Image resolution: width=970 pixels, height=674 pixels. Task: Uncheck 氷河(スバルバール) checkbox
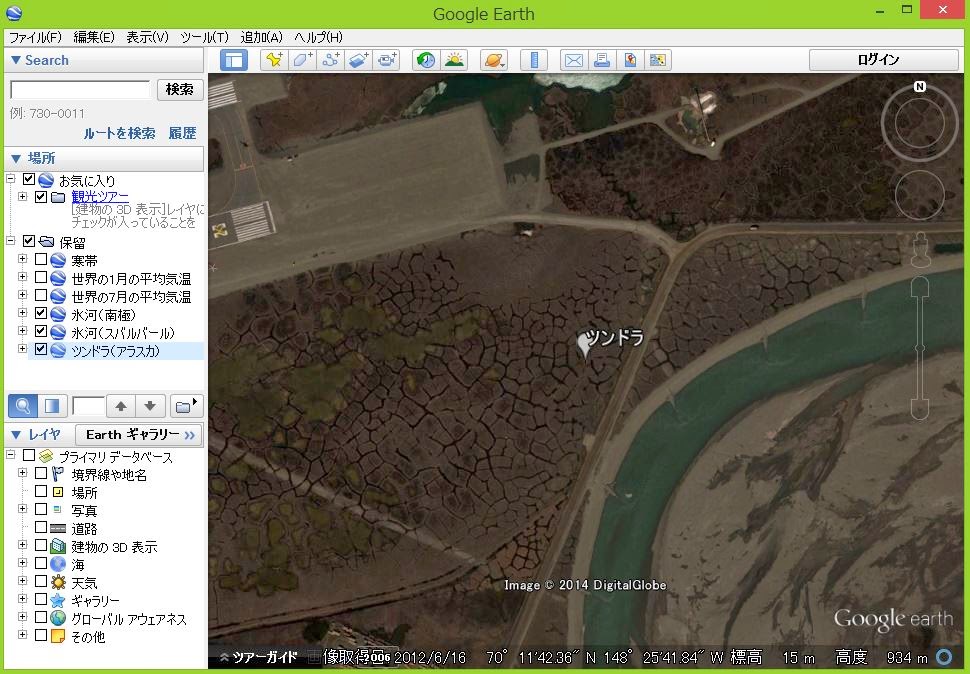click(41, 331)
